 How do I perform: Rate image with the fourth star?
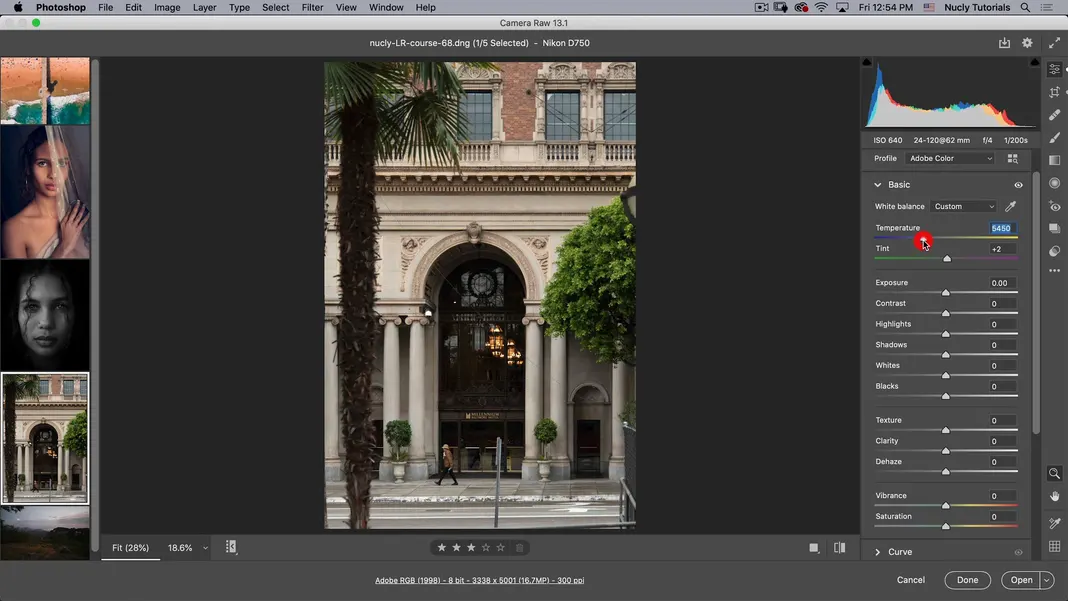(486, 548)
